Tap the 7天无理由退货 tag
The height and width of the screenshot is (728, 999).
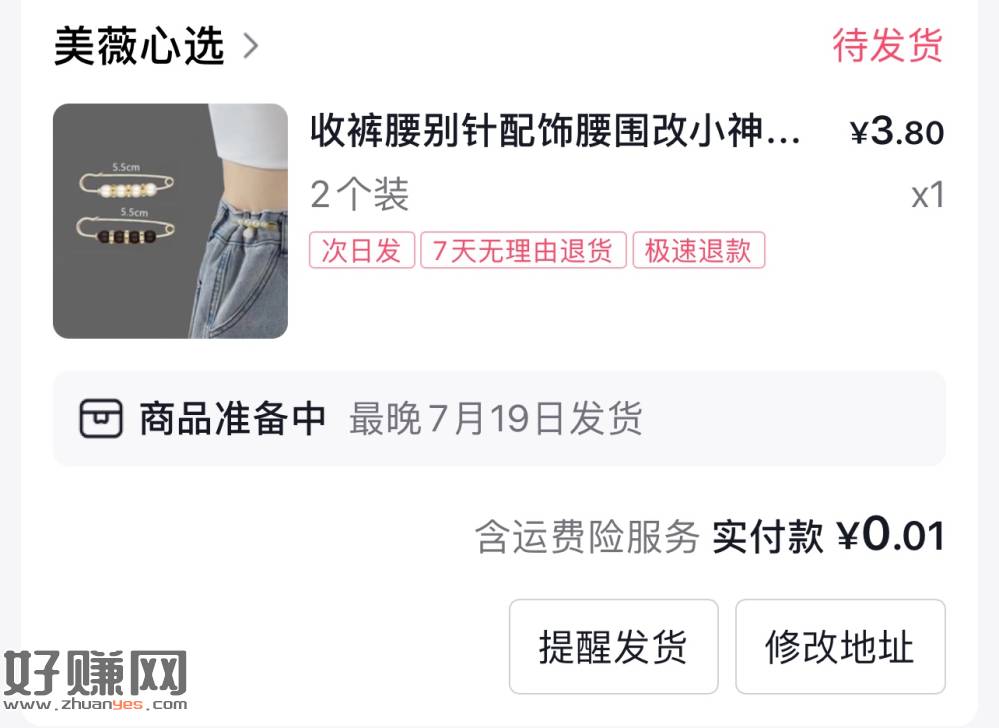pyautogui.click(x=523, y=250)
